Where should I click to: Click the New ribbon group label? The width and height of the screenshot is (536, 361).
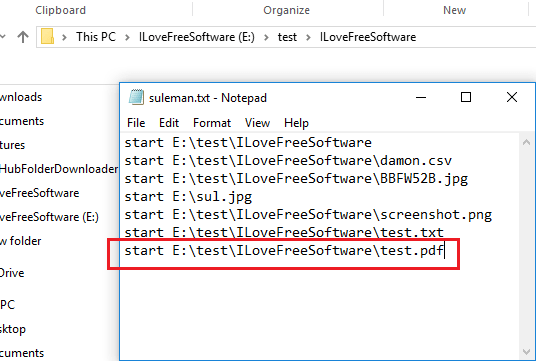454,10
